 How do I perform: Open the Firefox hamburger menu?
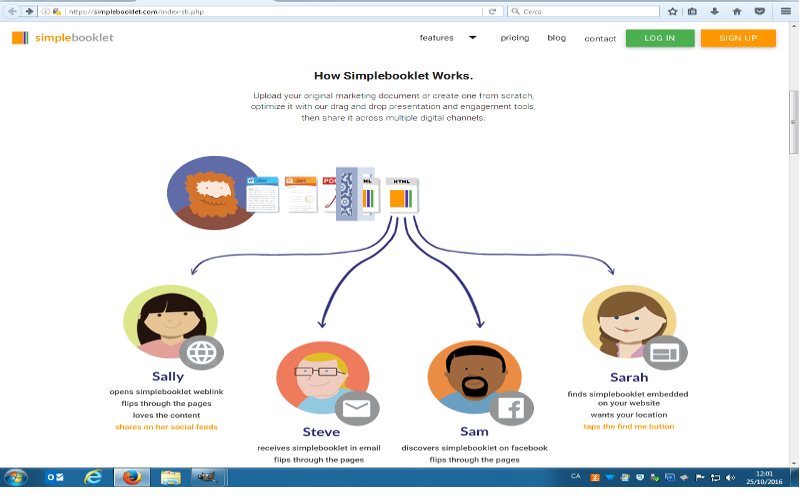click(785, 11)
